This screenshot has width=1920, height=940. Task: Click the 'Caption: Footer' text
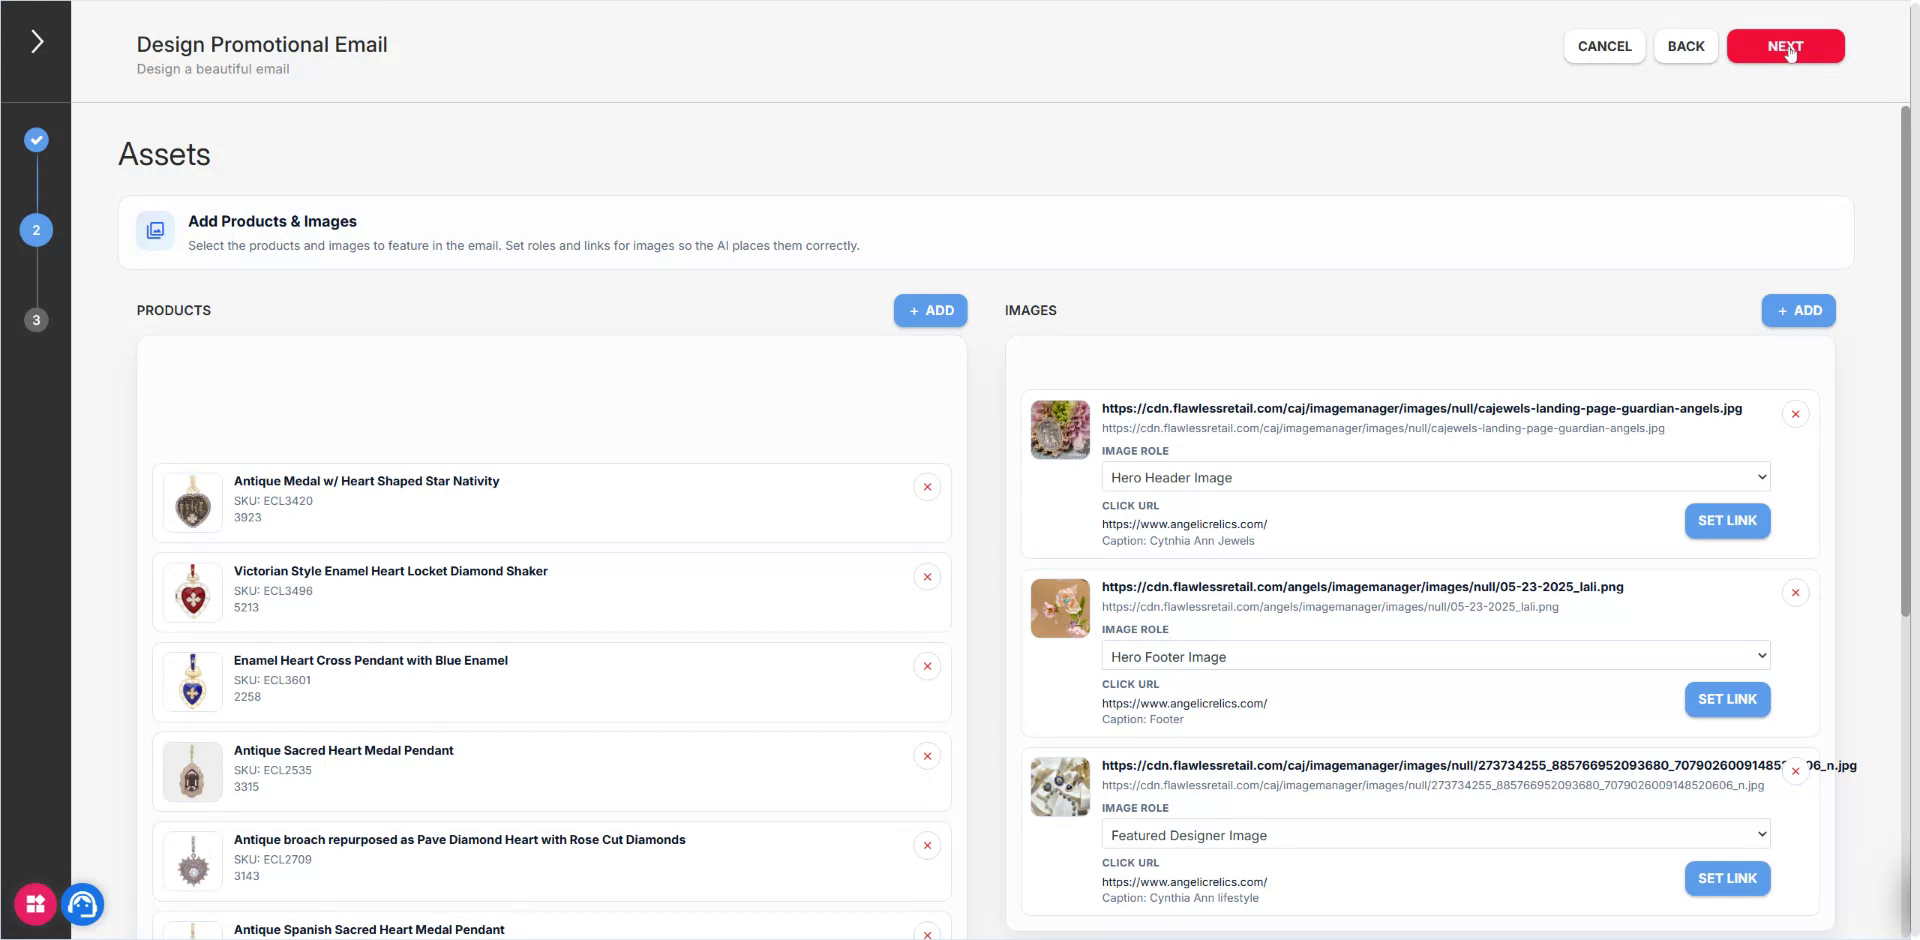pos(1142,720)
